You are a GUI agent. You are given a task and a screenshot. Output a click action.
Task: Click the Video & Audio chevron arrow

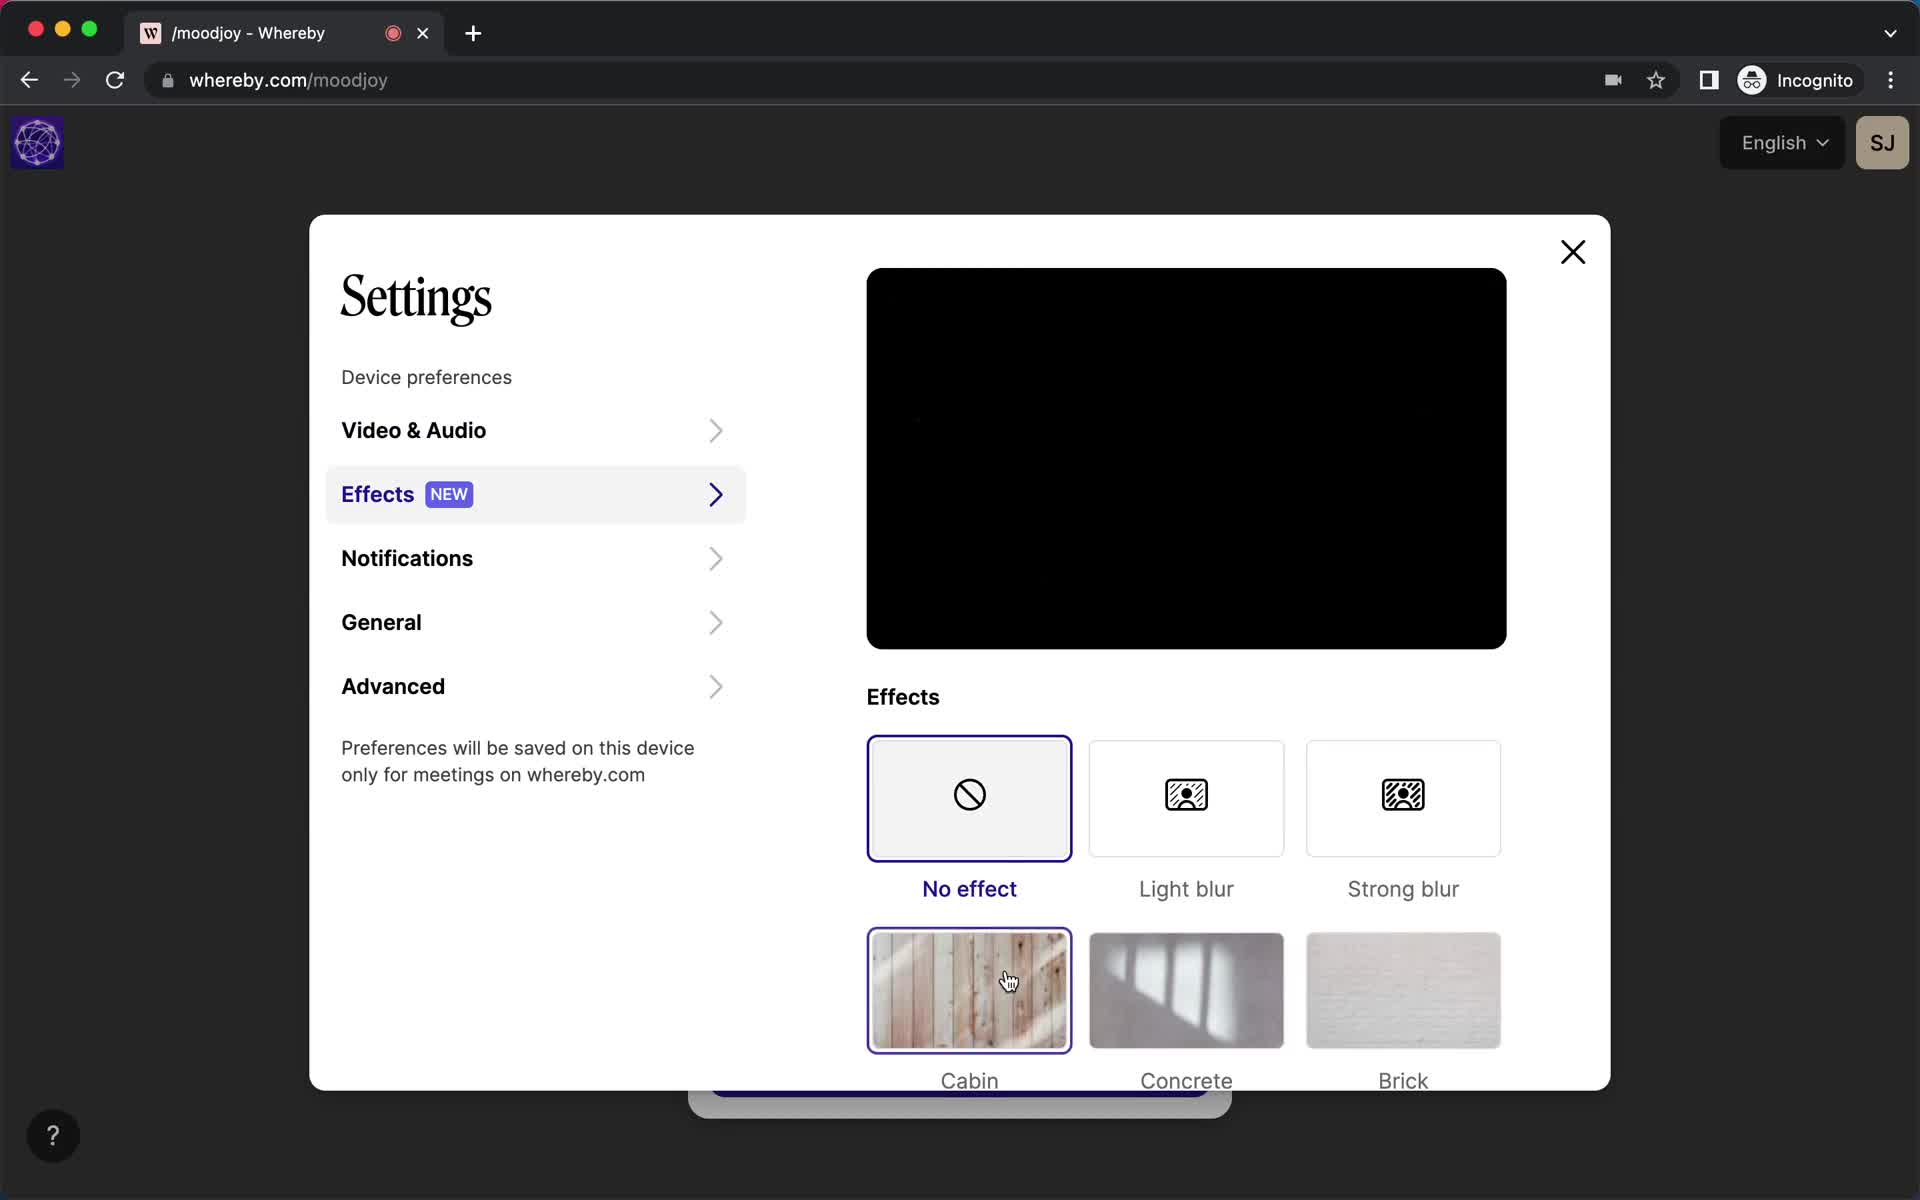tap(716, 430)
